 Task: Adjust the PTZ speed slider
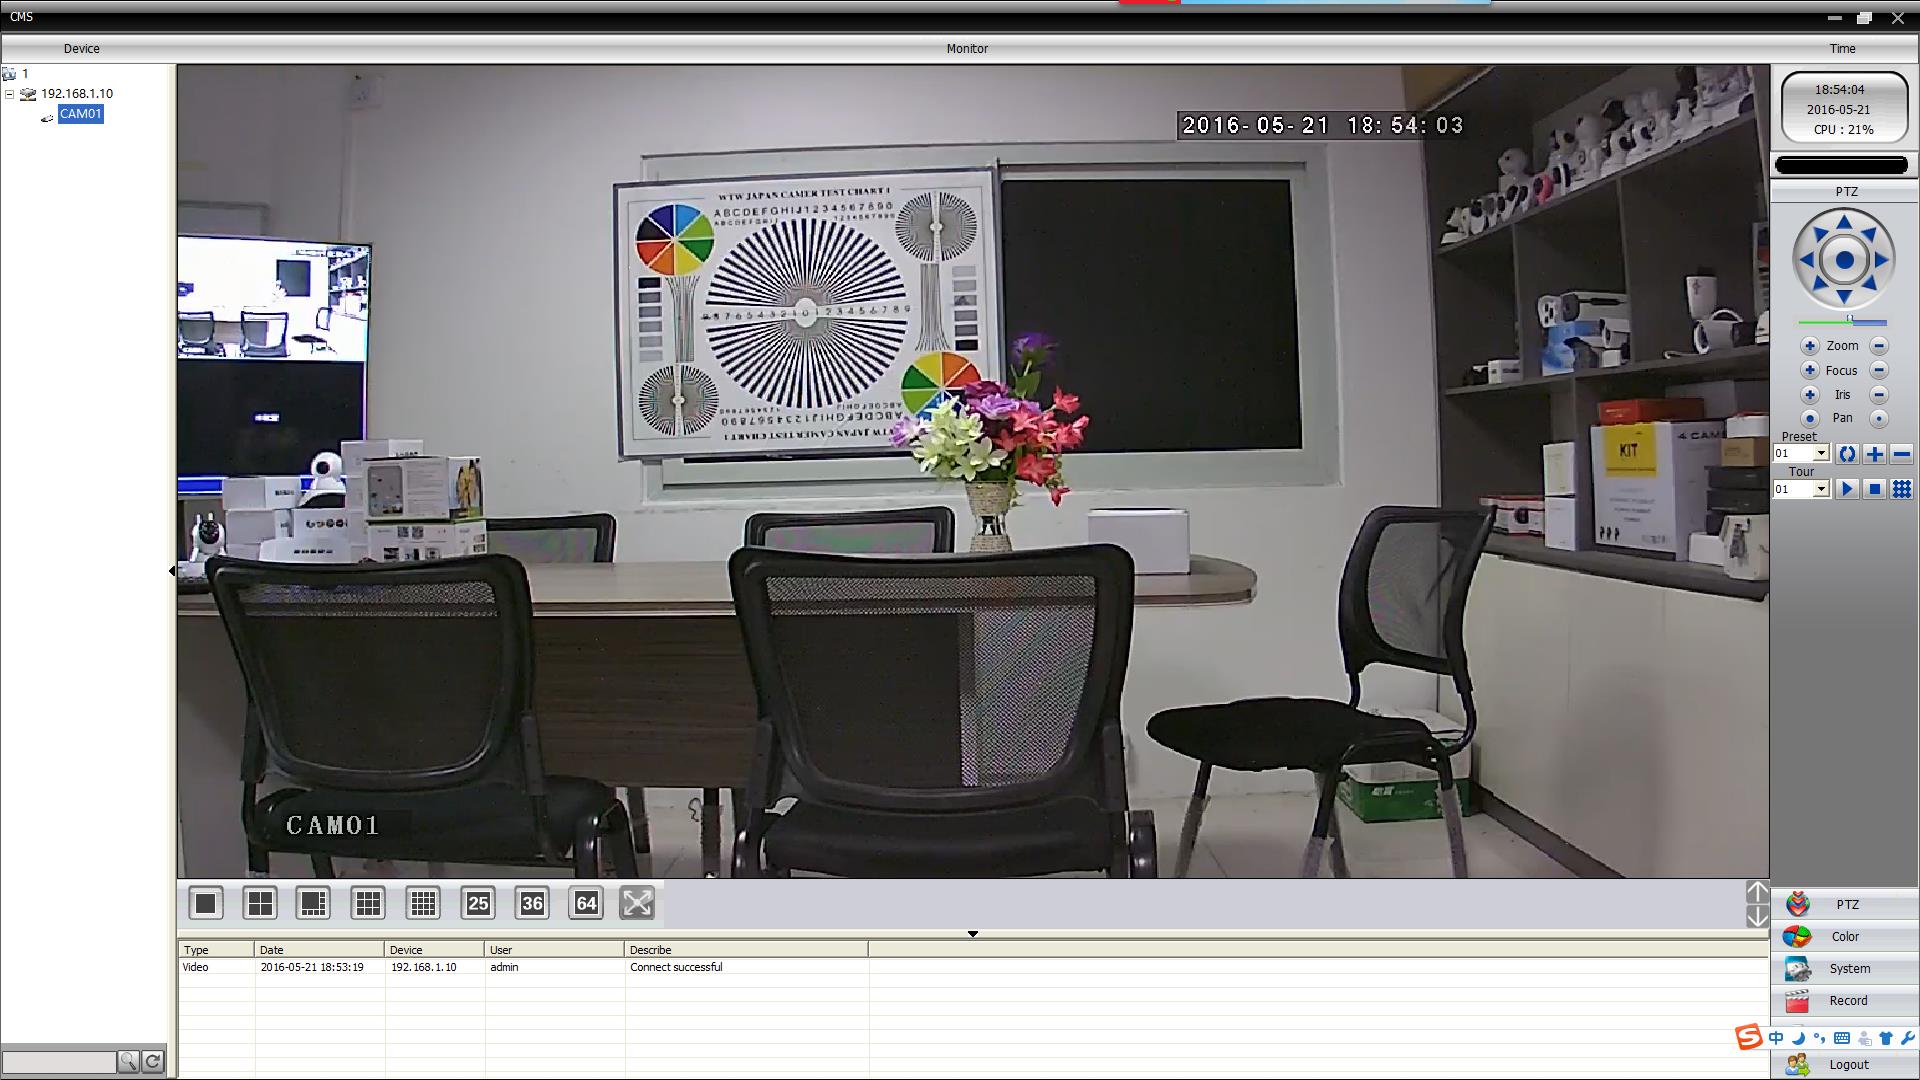(1850, 322)
